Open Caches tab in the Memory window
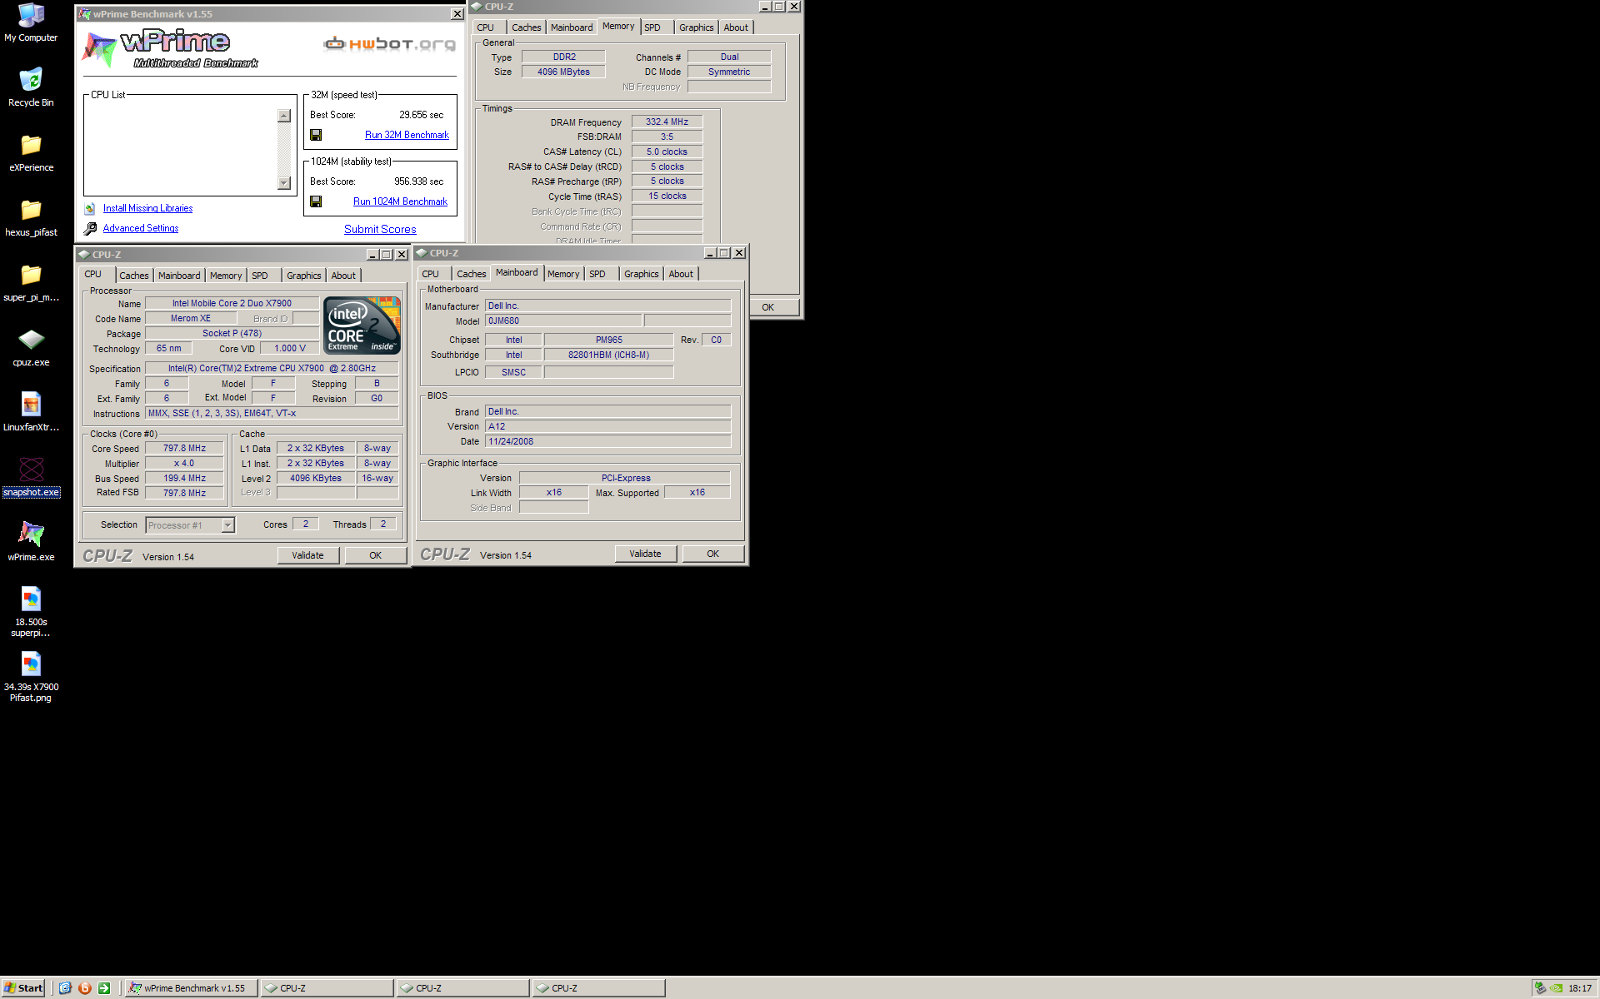The width and height of the screenshot is (1600, 999). [x=526, y=28]
